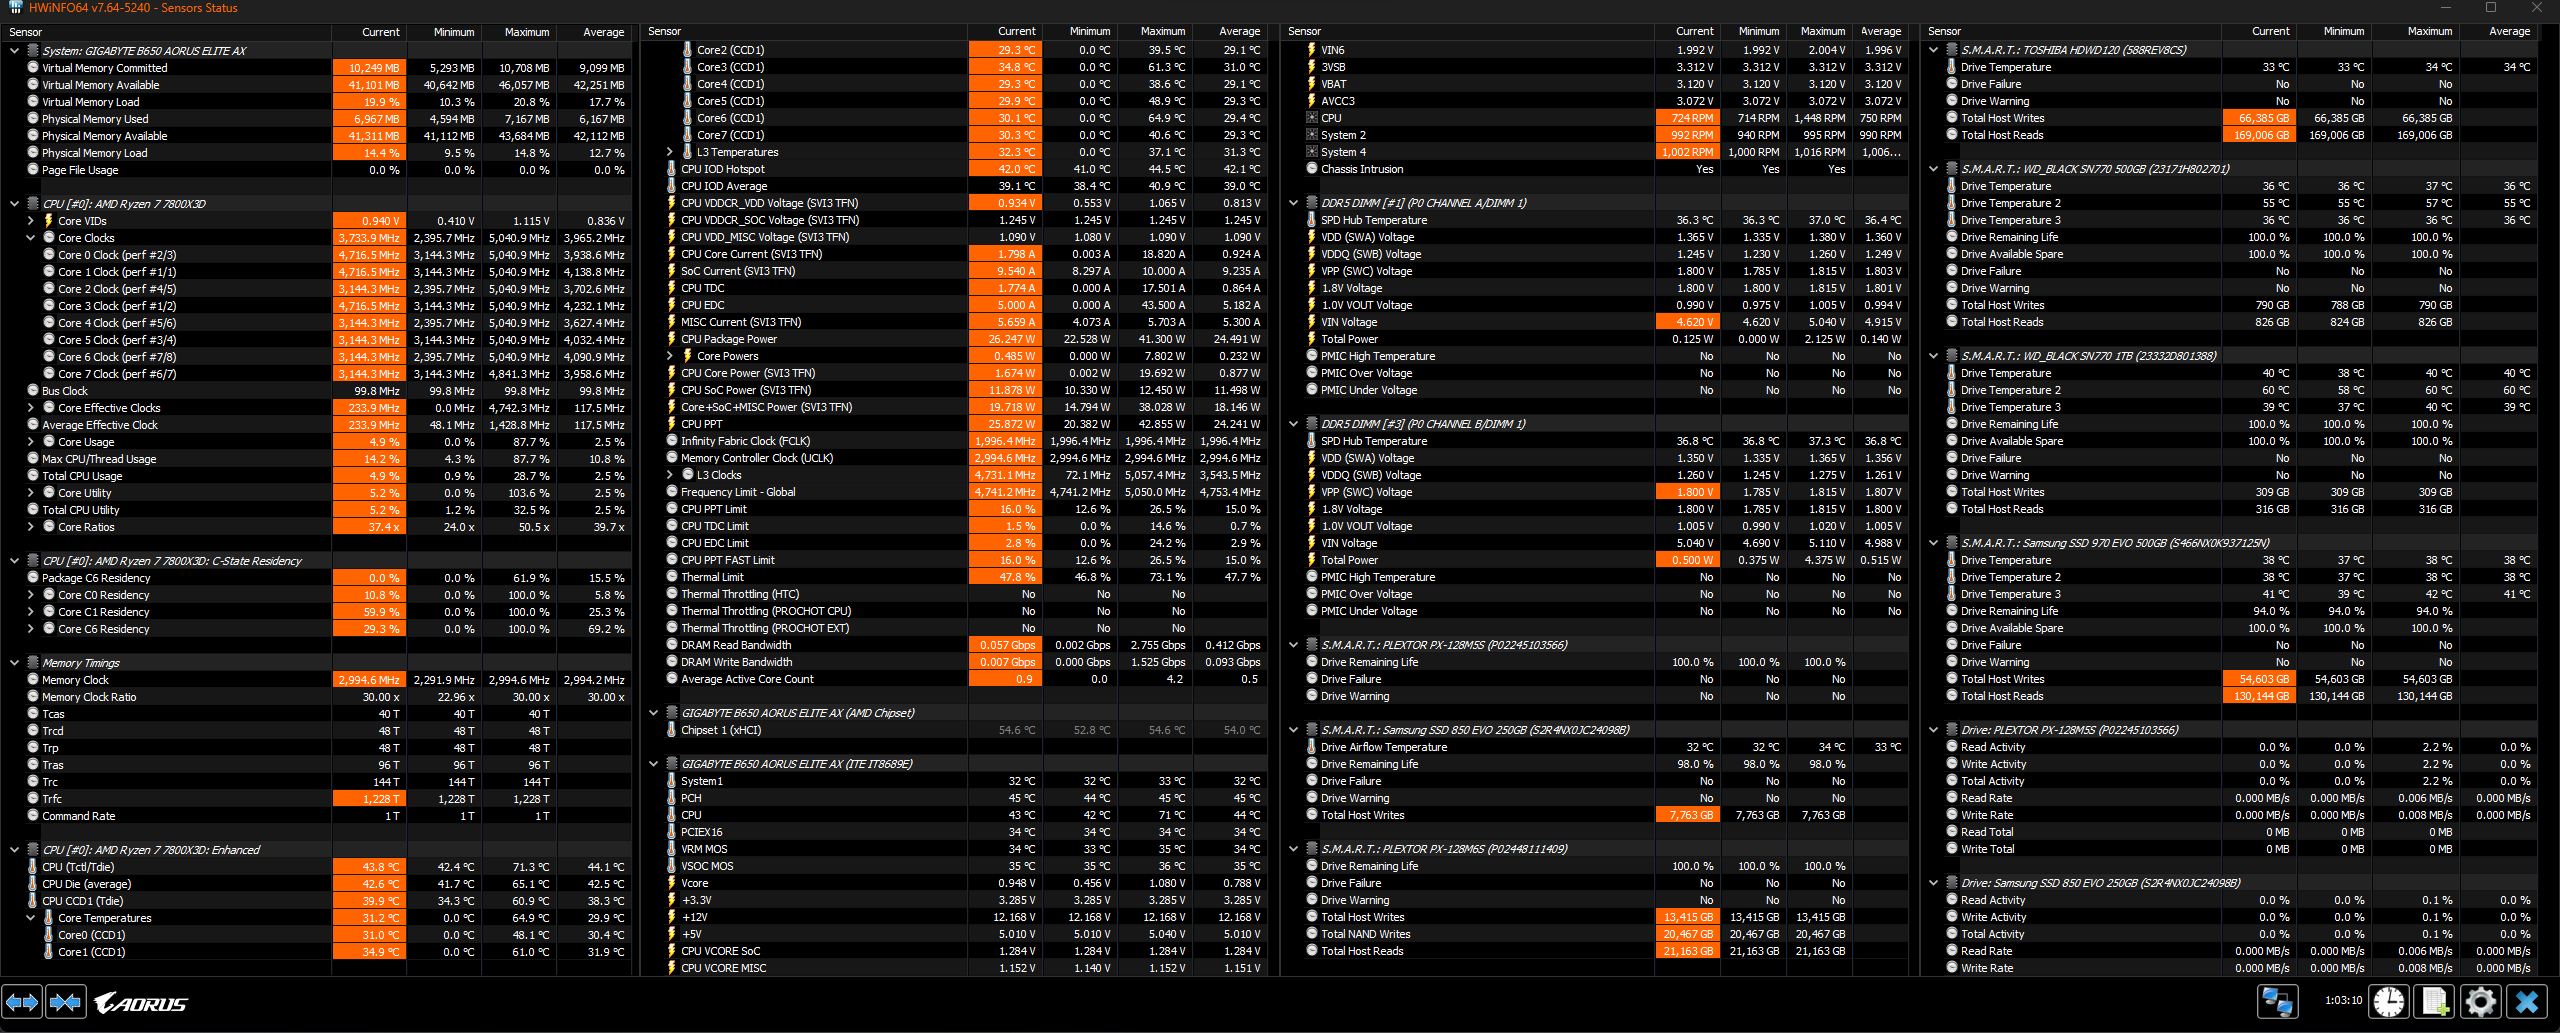
Task: Collapse the Core Temperatures tree
Action: [x=30, y=918]
